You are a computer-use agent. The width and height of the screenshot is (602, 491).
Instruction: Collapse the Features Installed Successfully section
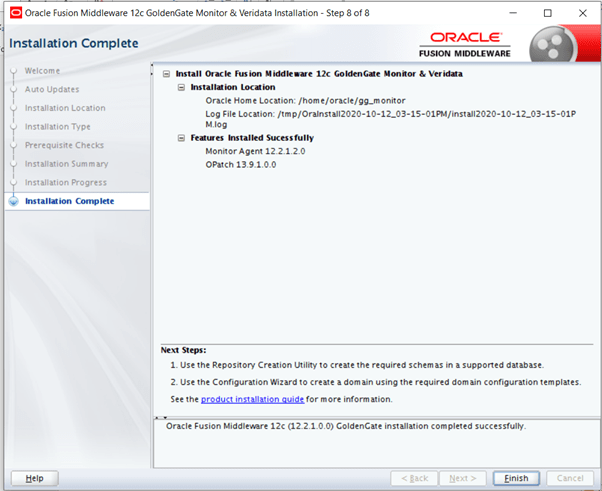pos(181,137)
